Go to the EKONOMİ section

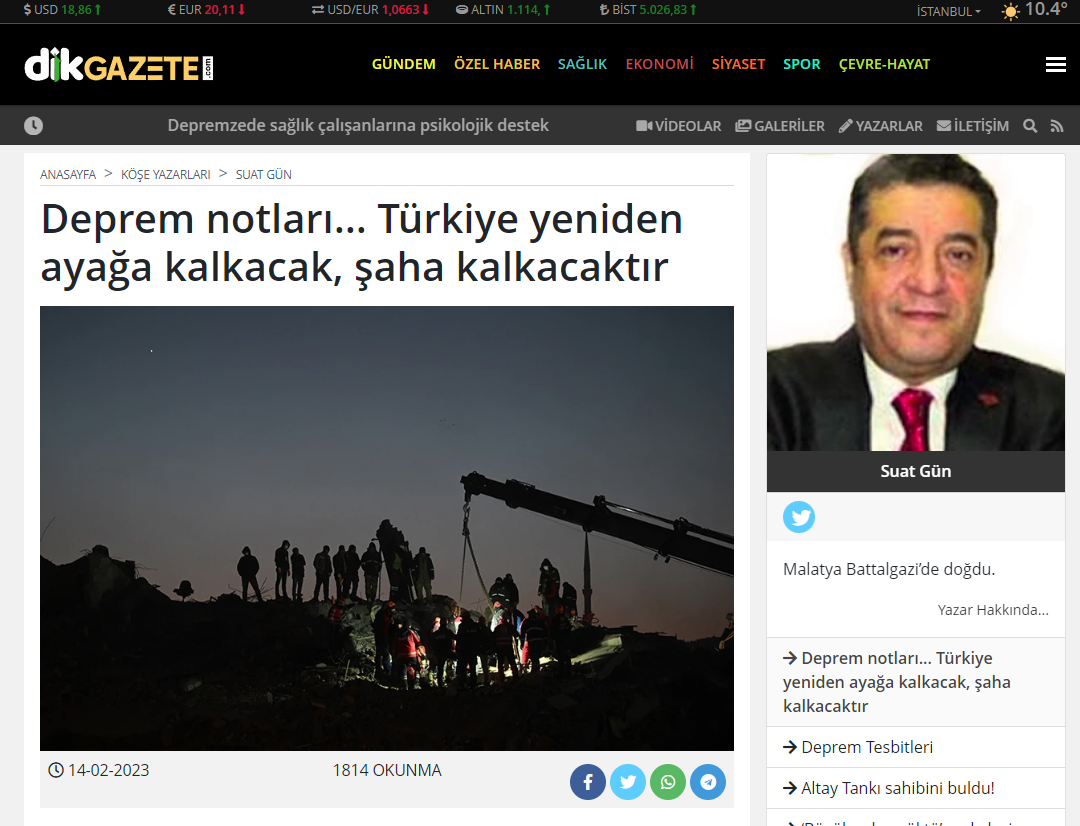[x=659, y=64]
